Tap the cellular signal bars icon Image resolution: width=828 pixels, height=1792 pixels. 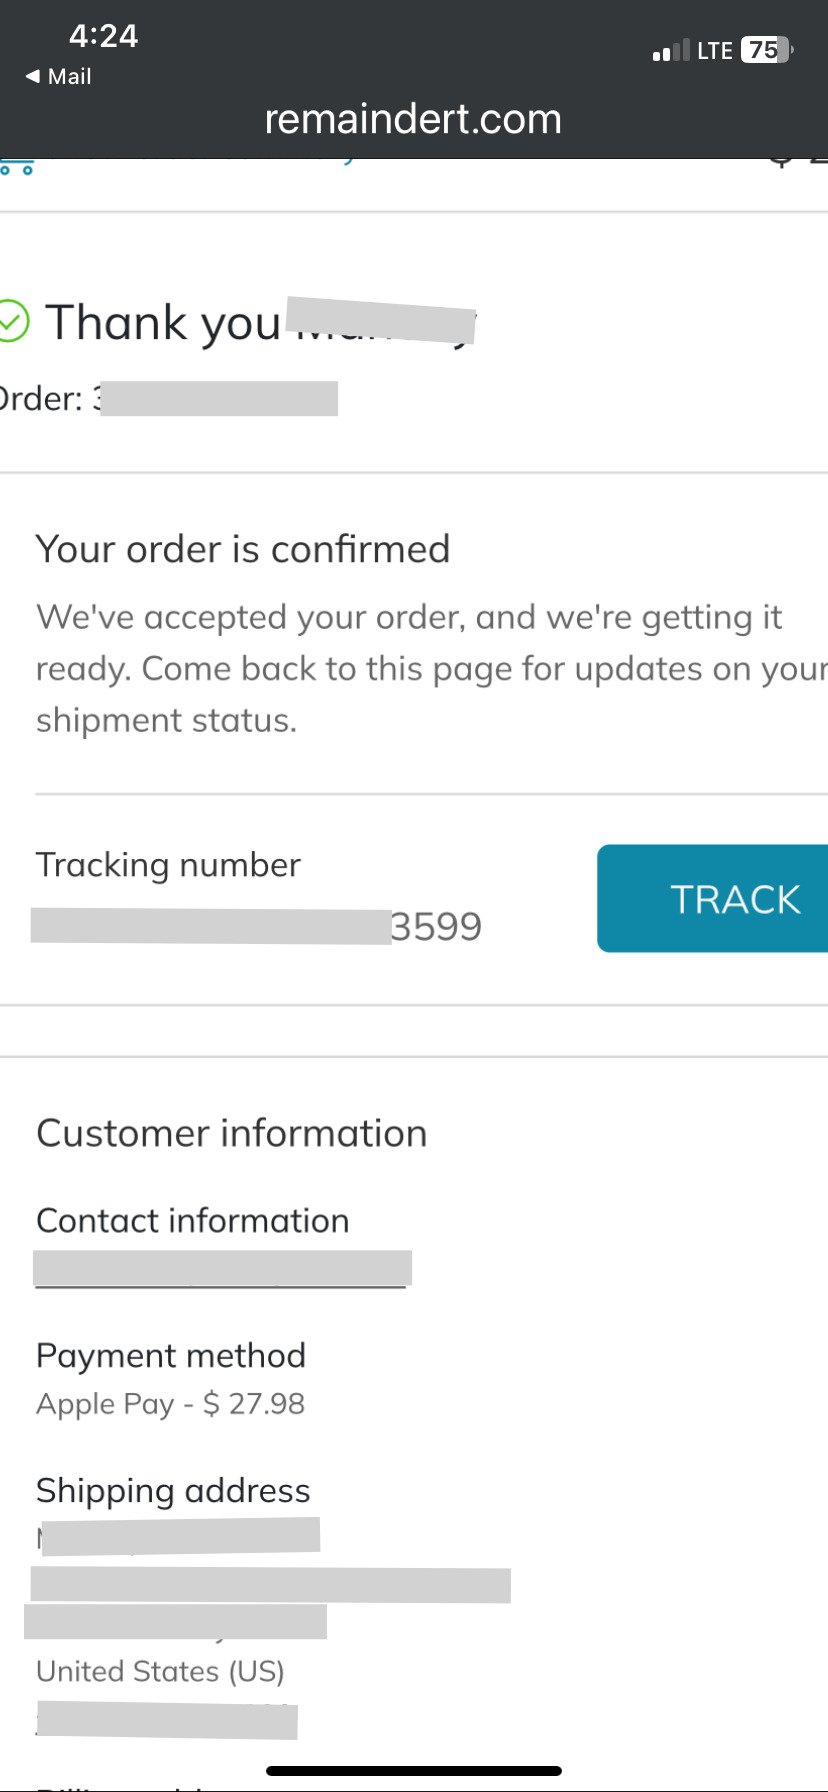click(671, 51)
